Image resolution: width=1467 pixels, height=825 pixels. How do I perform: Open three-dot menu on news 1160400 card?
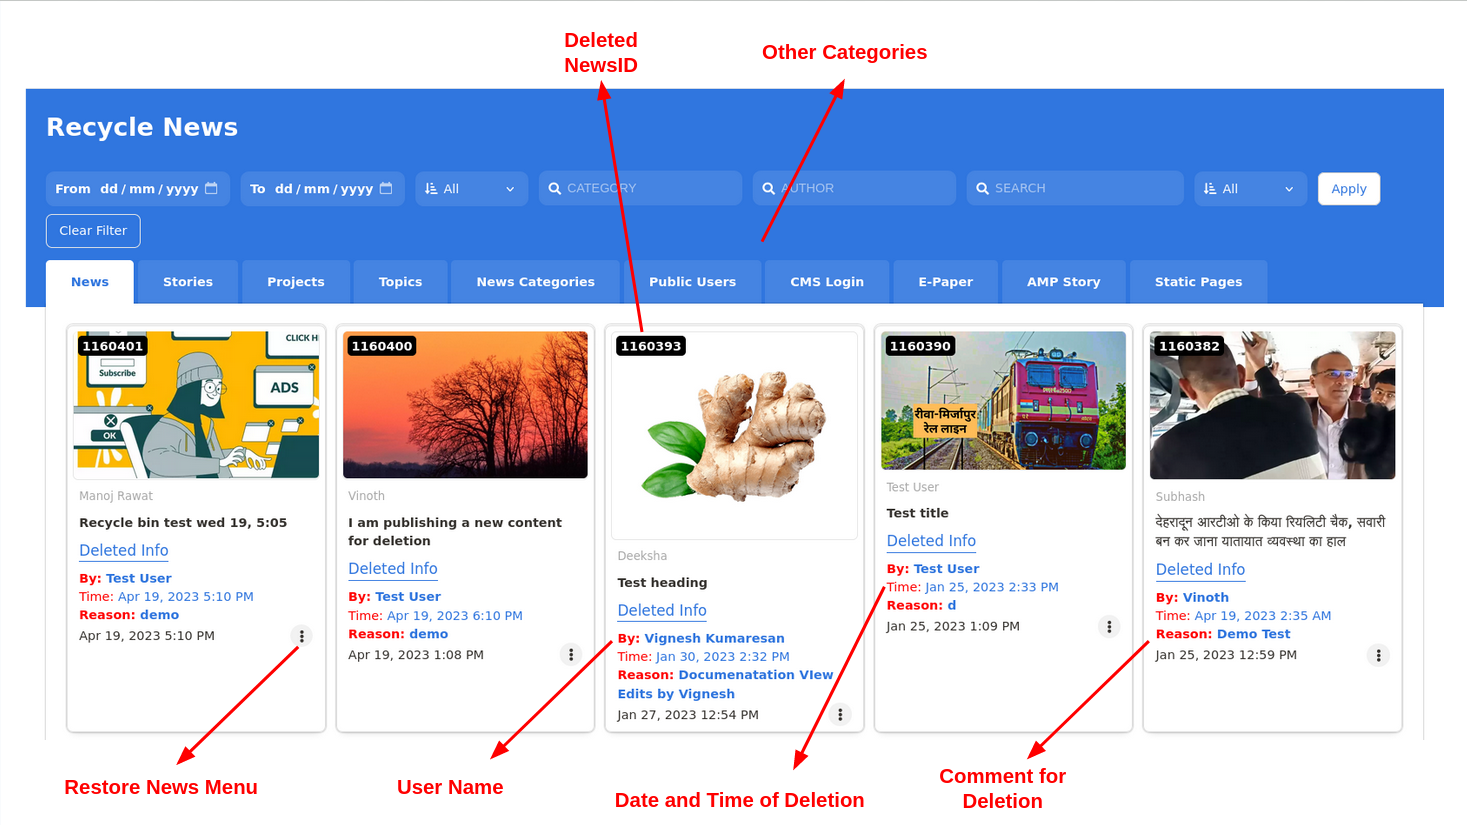[571, 654]
